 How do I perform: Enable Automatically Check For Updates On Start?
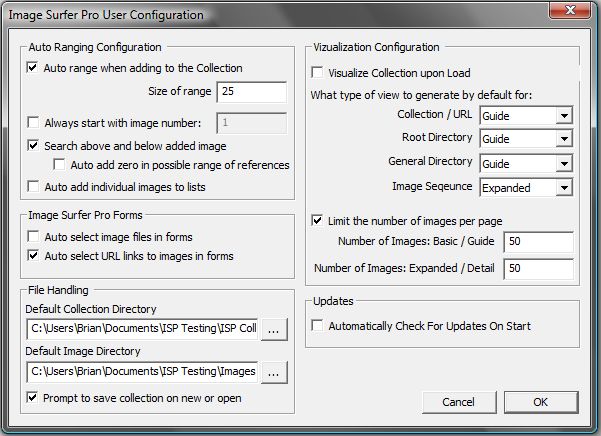(317, 326)
